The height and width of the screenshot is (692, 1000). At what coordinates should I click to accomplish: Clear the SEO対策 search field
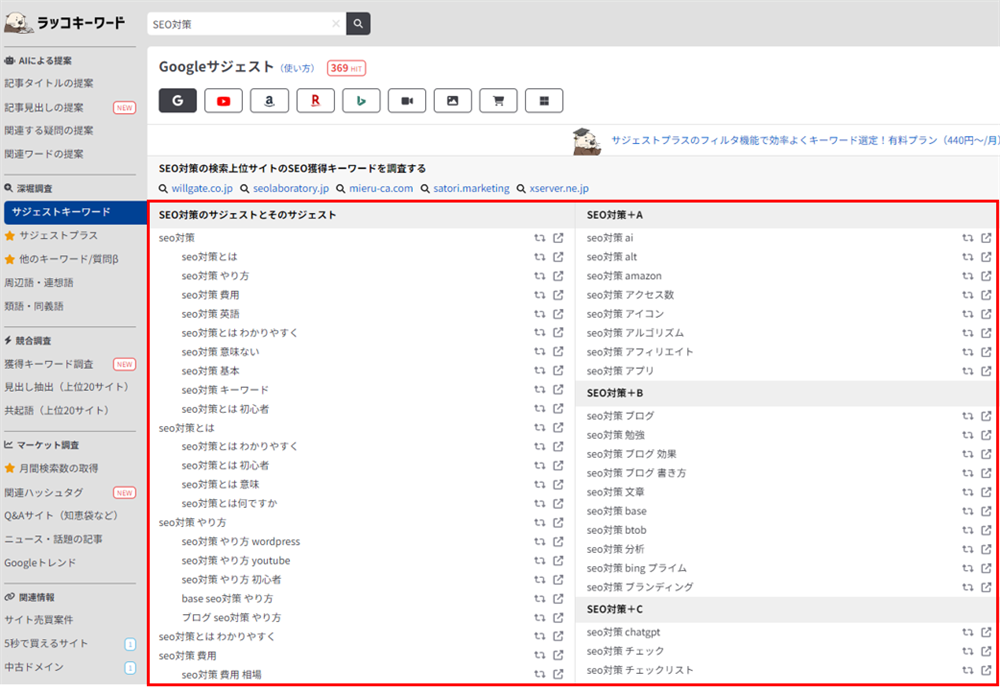[335, 24]
